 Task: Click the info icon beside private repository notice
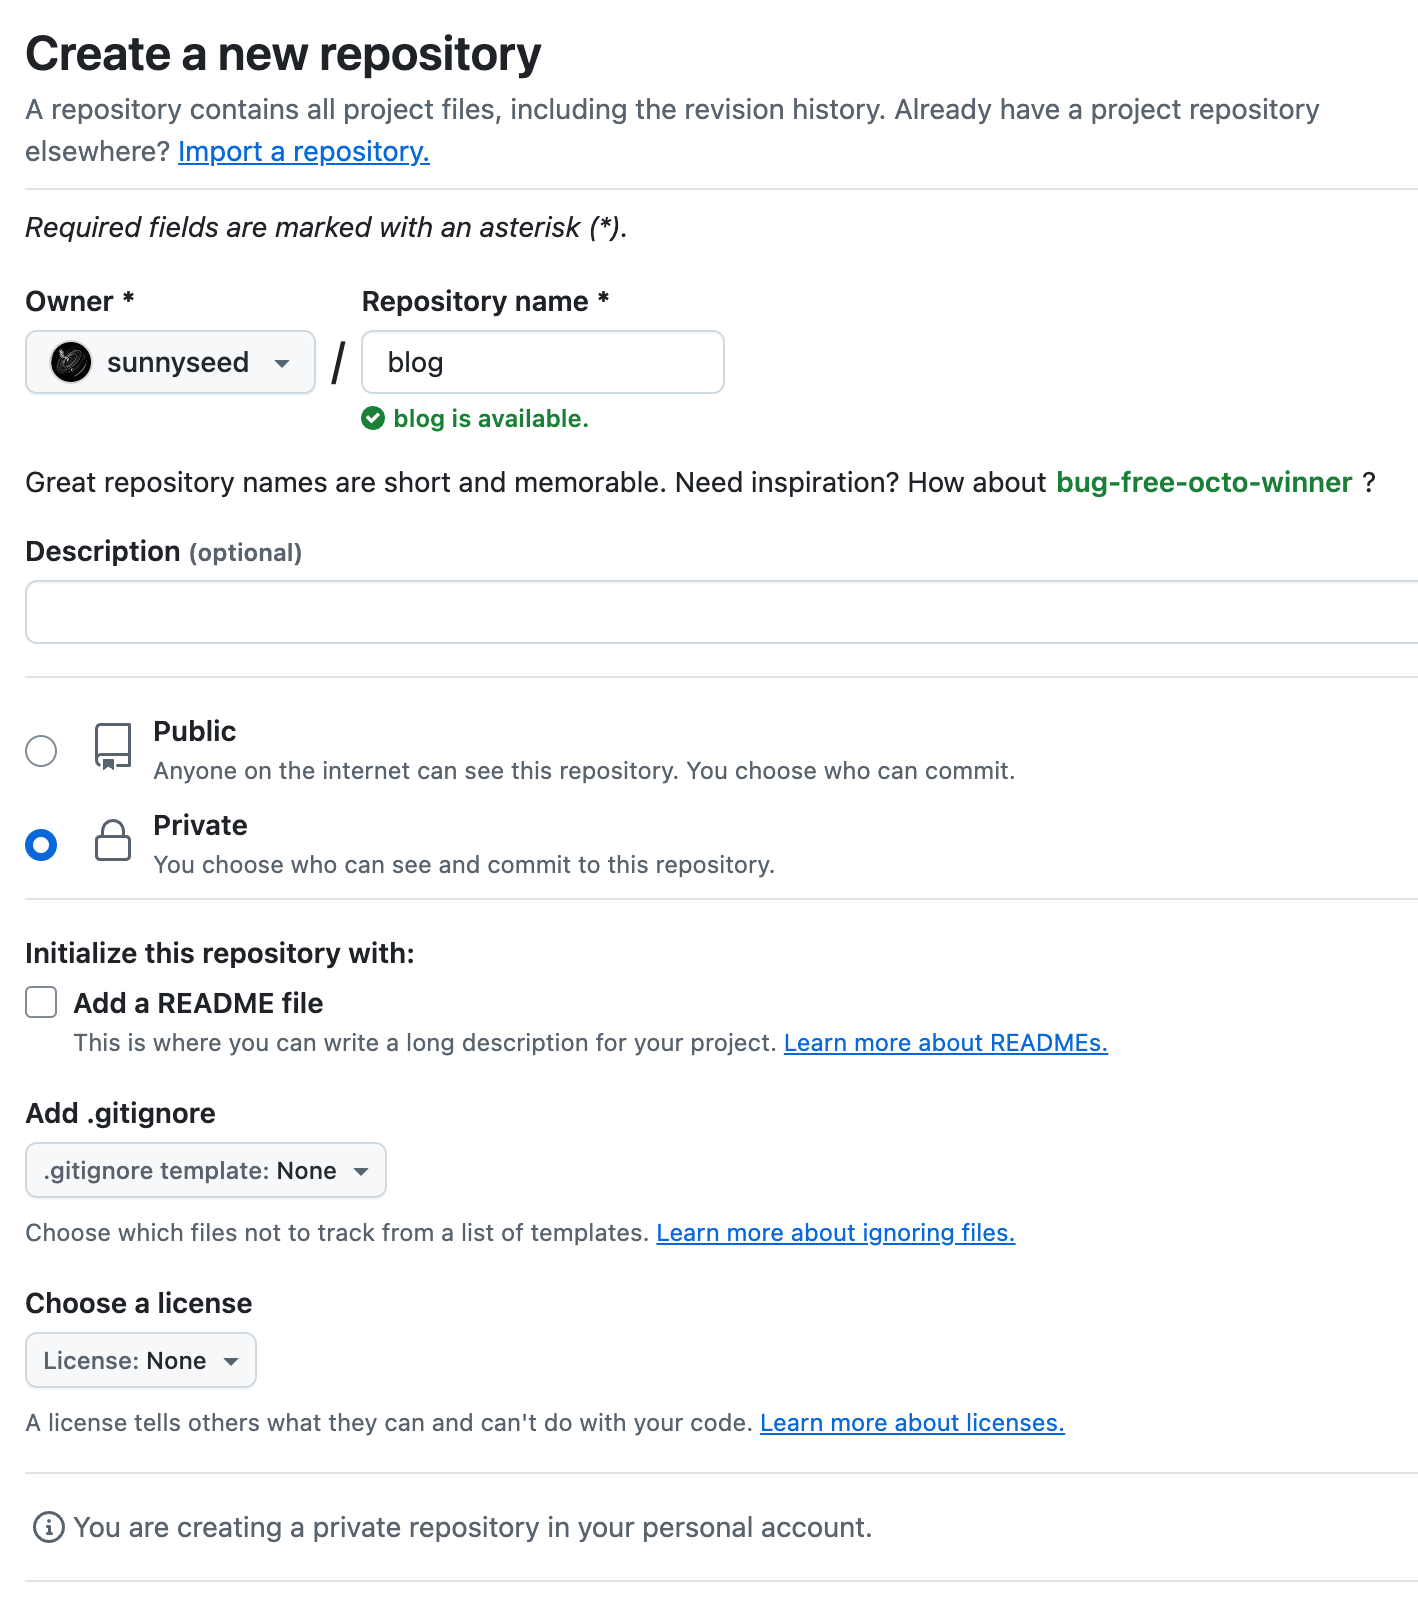pos(49,1527)
